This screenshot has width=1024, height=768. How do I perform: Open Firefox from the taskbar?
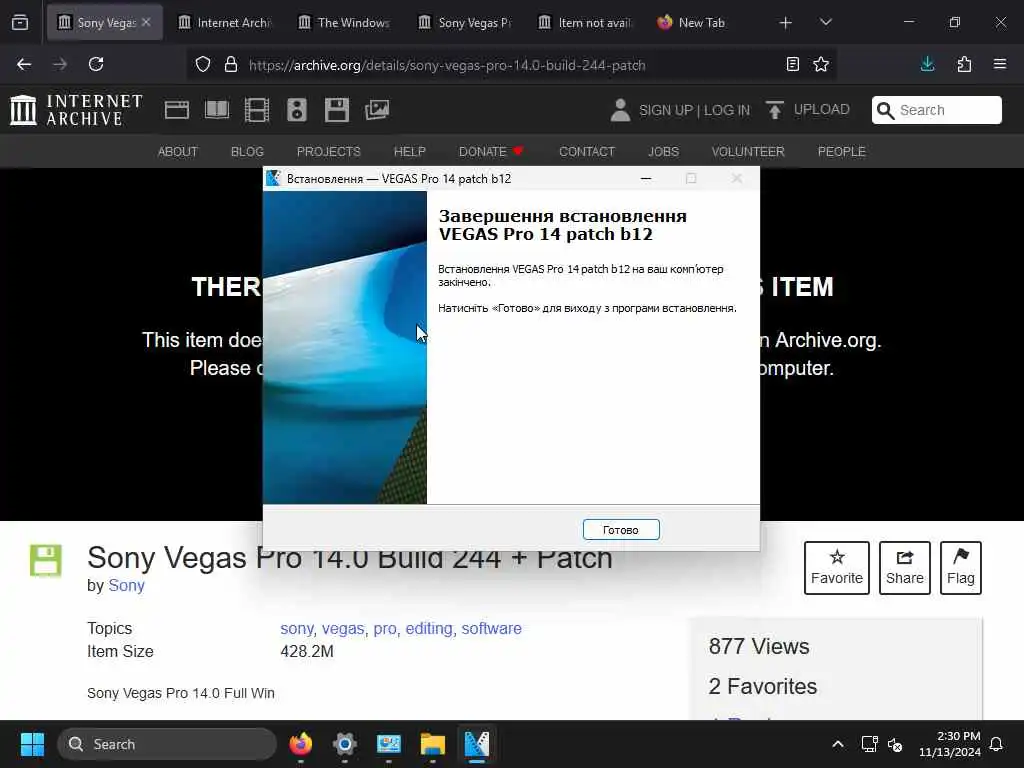point(300,744)
